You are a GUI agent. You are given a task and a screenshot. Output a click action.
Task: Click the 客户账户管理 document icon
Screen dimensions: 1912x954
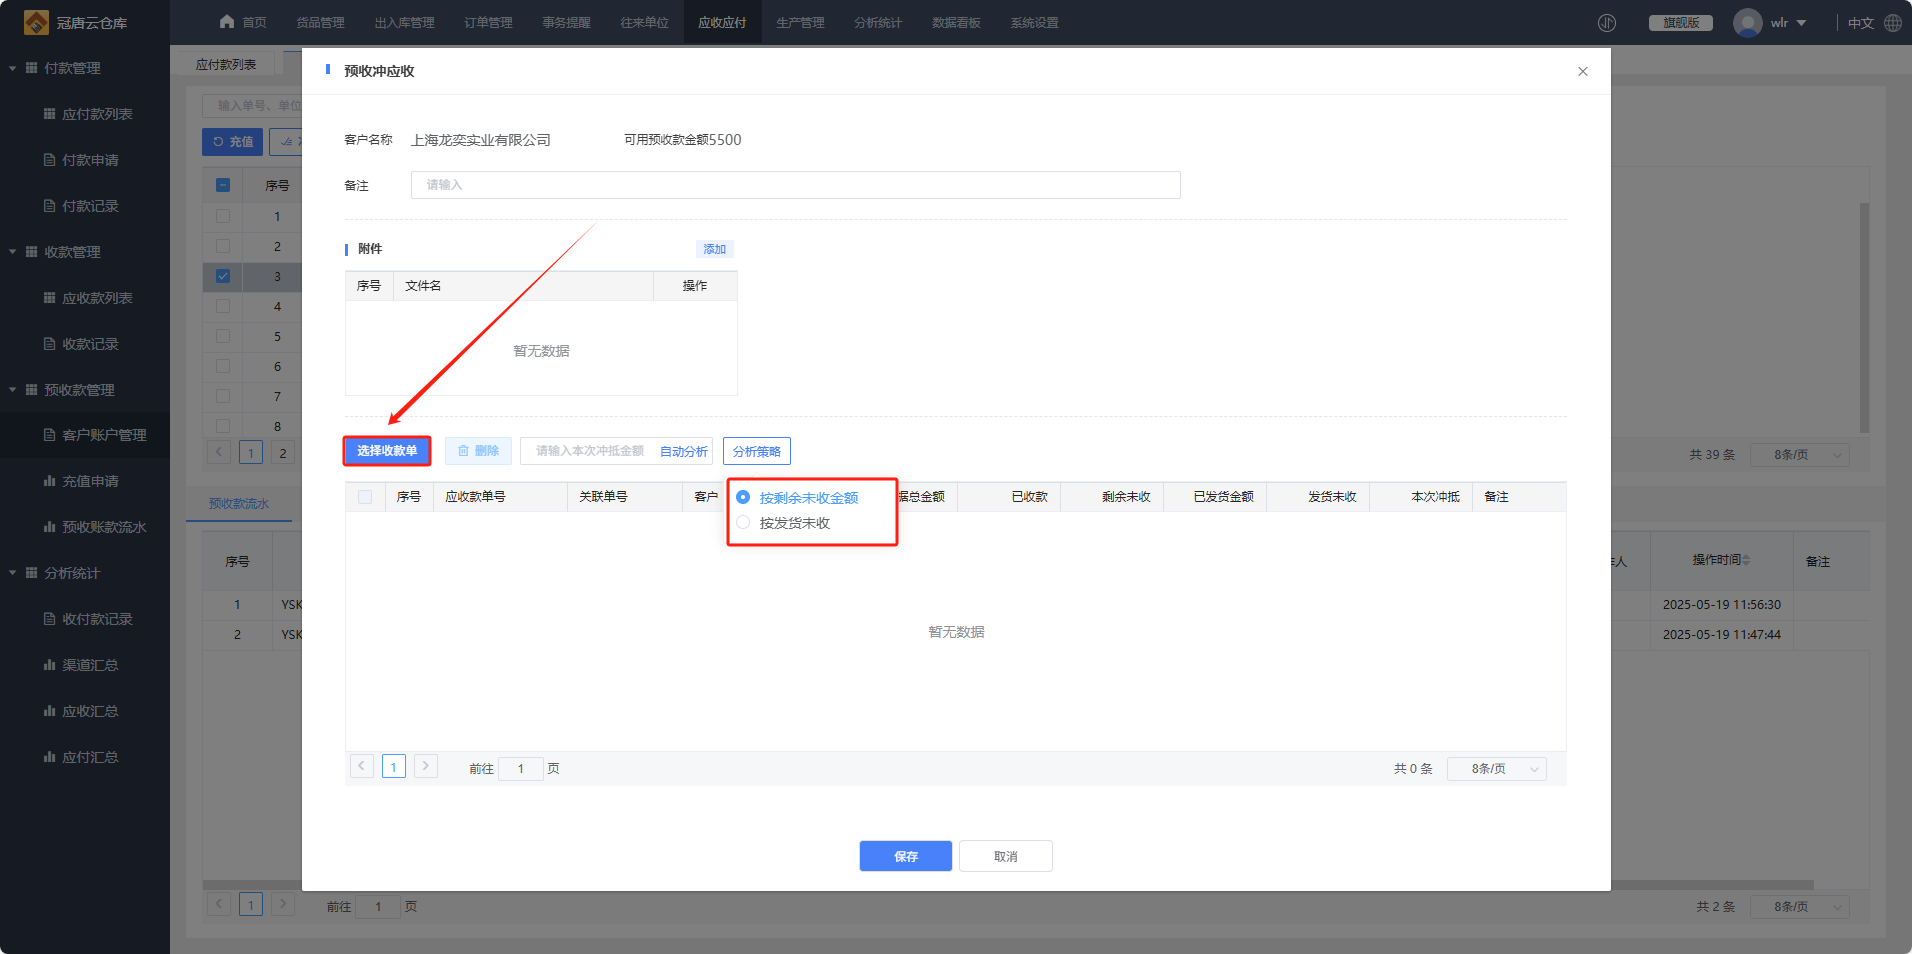point(49,435)
